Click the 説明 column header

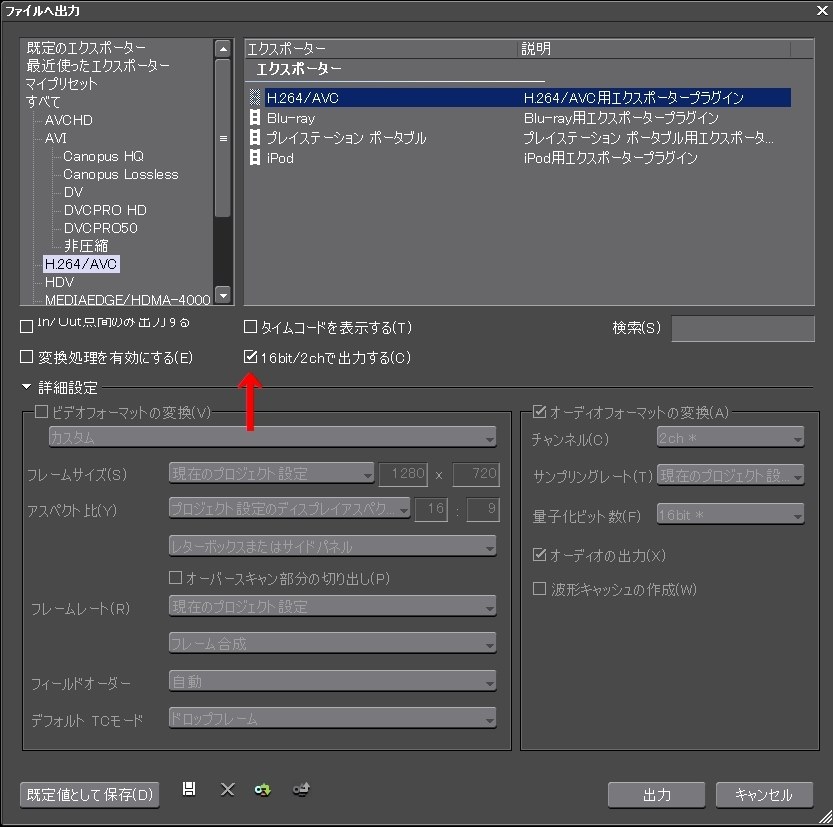coord(654,49)
